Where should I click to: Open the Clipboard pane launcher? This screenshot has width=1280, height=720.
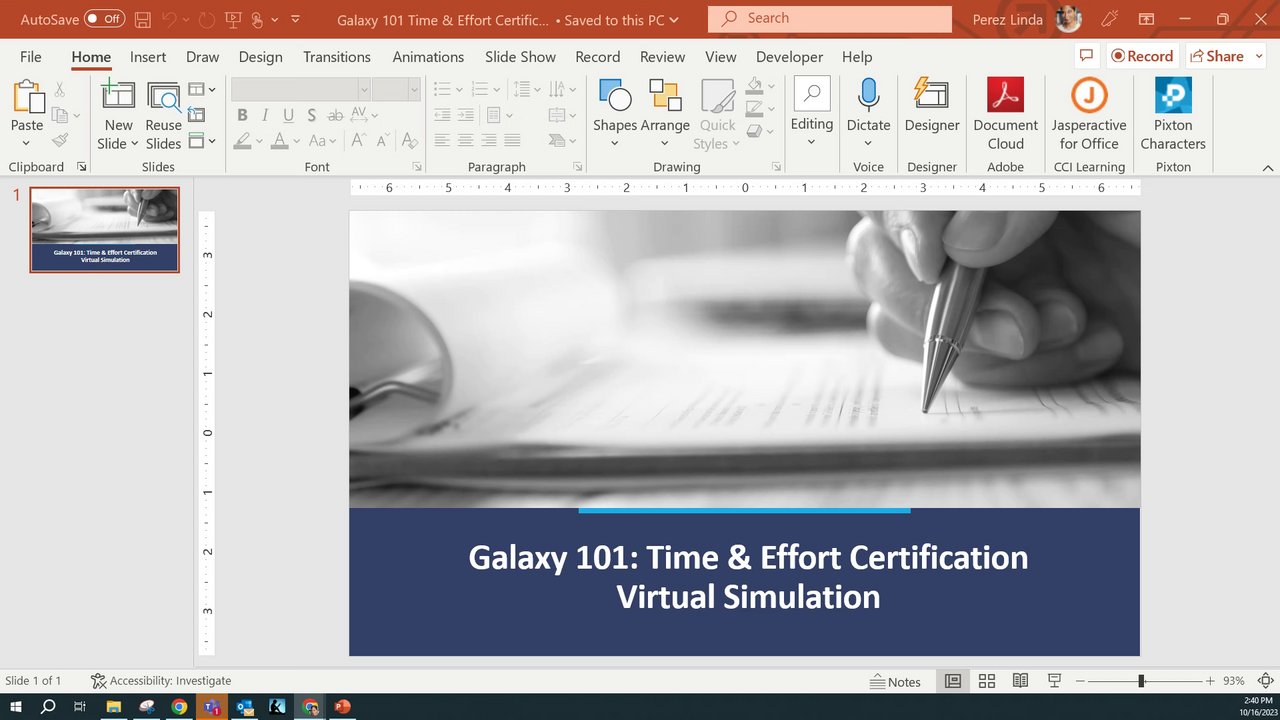coord(82,167)
